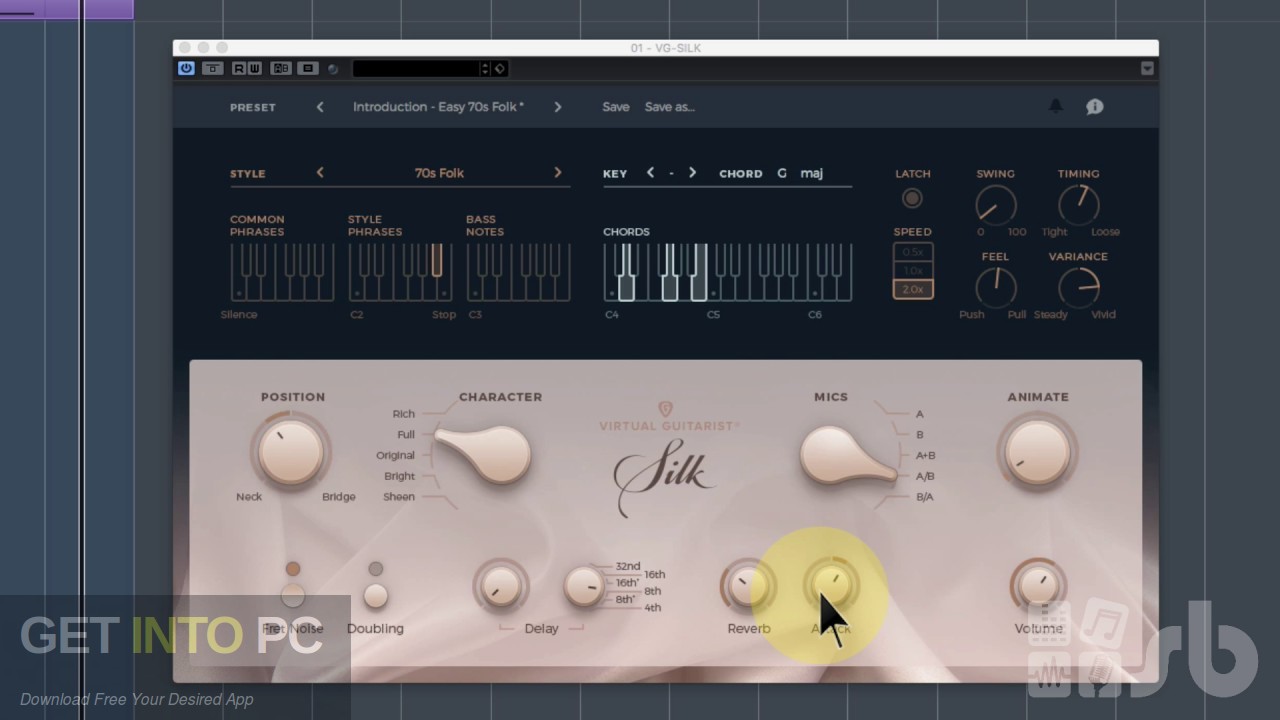Select Original character
Image resolution: width=1280 pixels, height=720 pixels.
395,455
